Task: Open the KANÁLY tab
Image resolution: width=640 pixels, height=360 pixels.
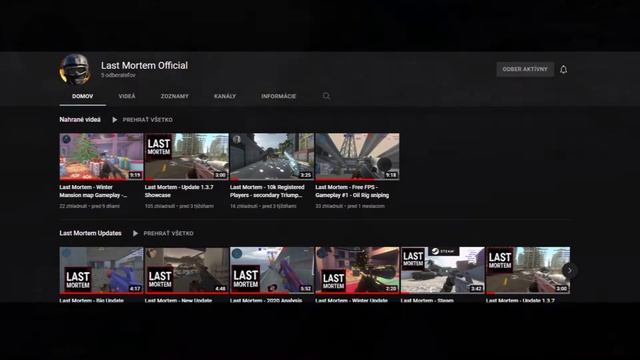Action: coord(225,96)
